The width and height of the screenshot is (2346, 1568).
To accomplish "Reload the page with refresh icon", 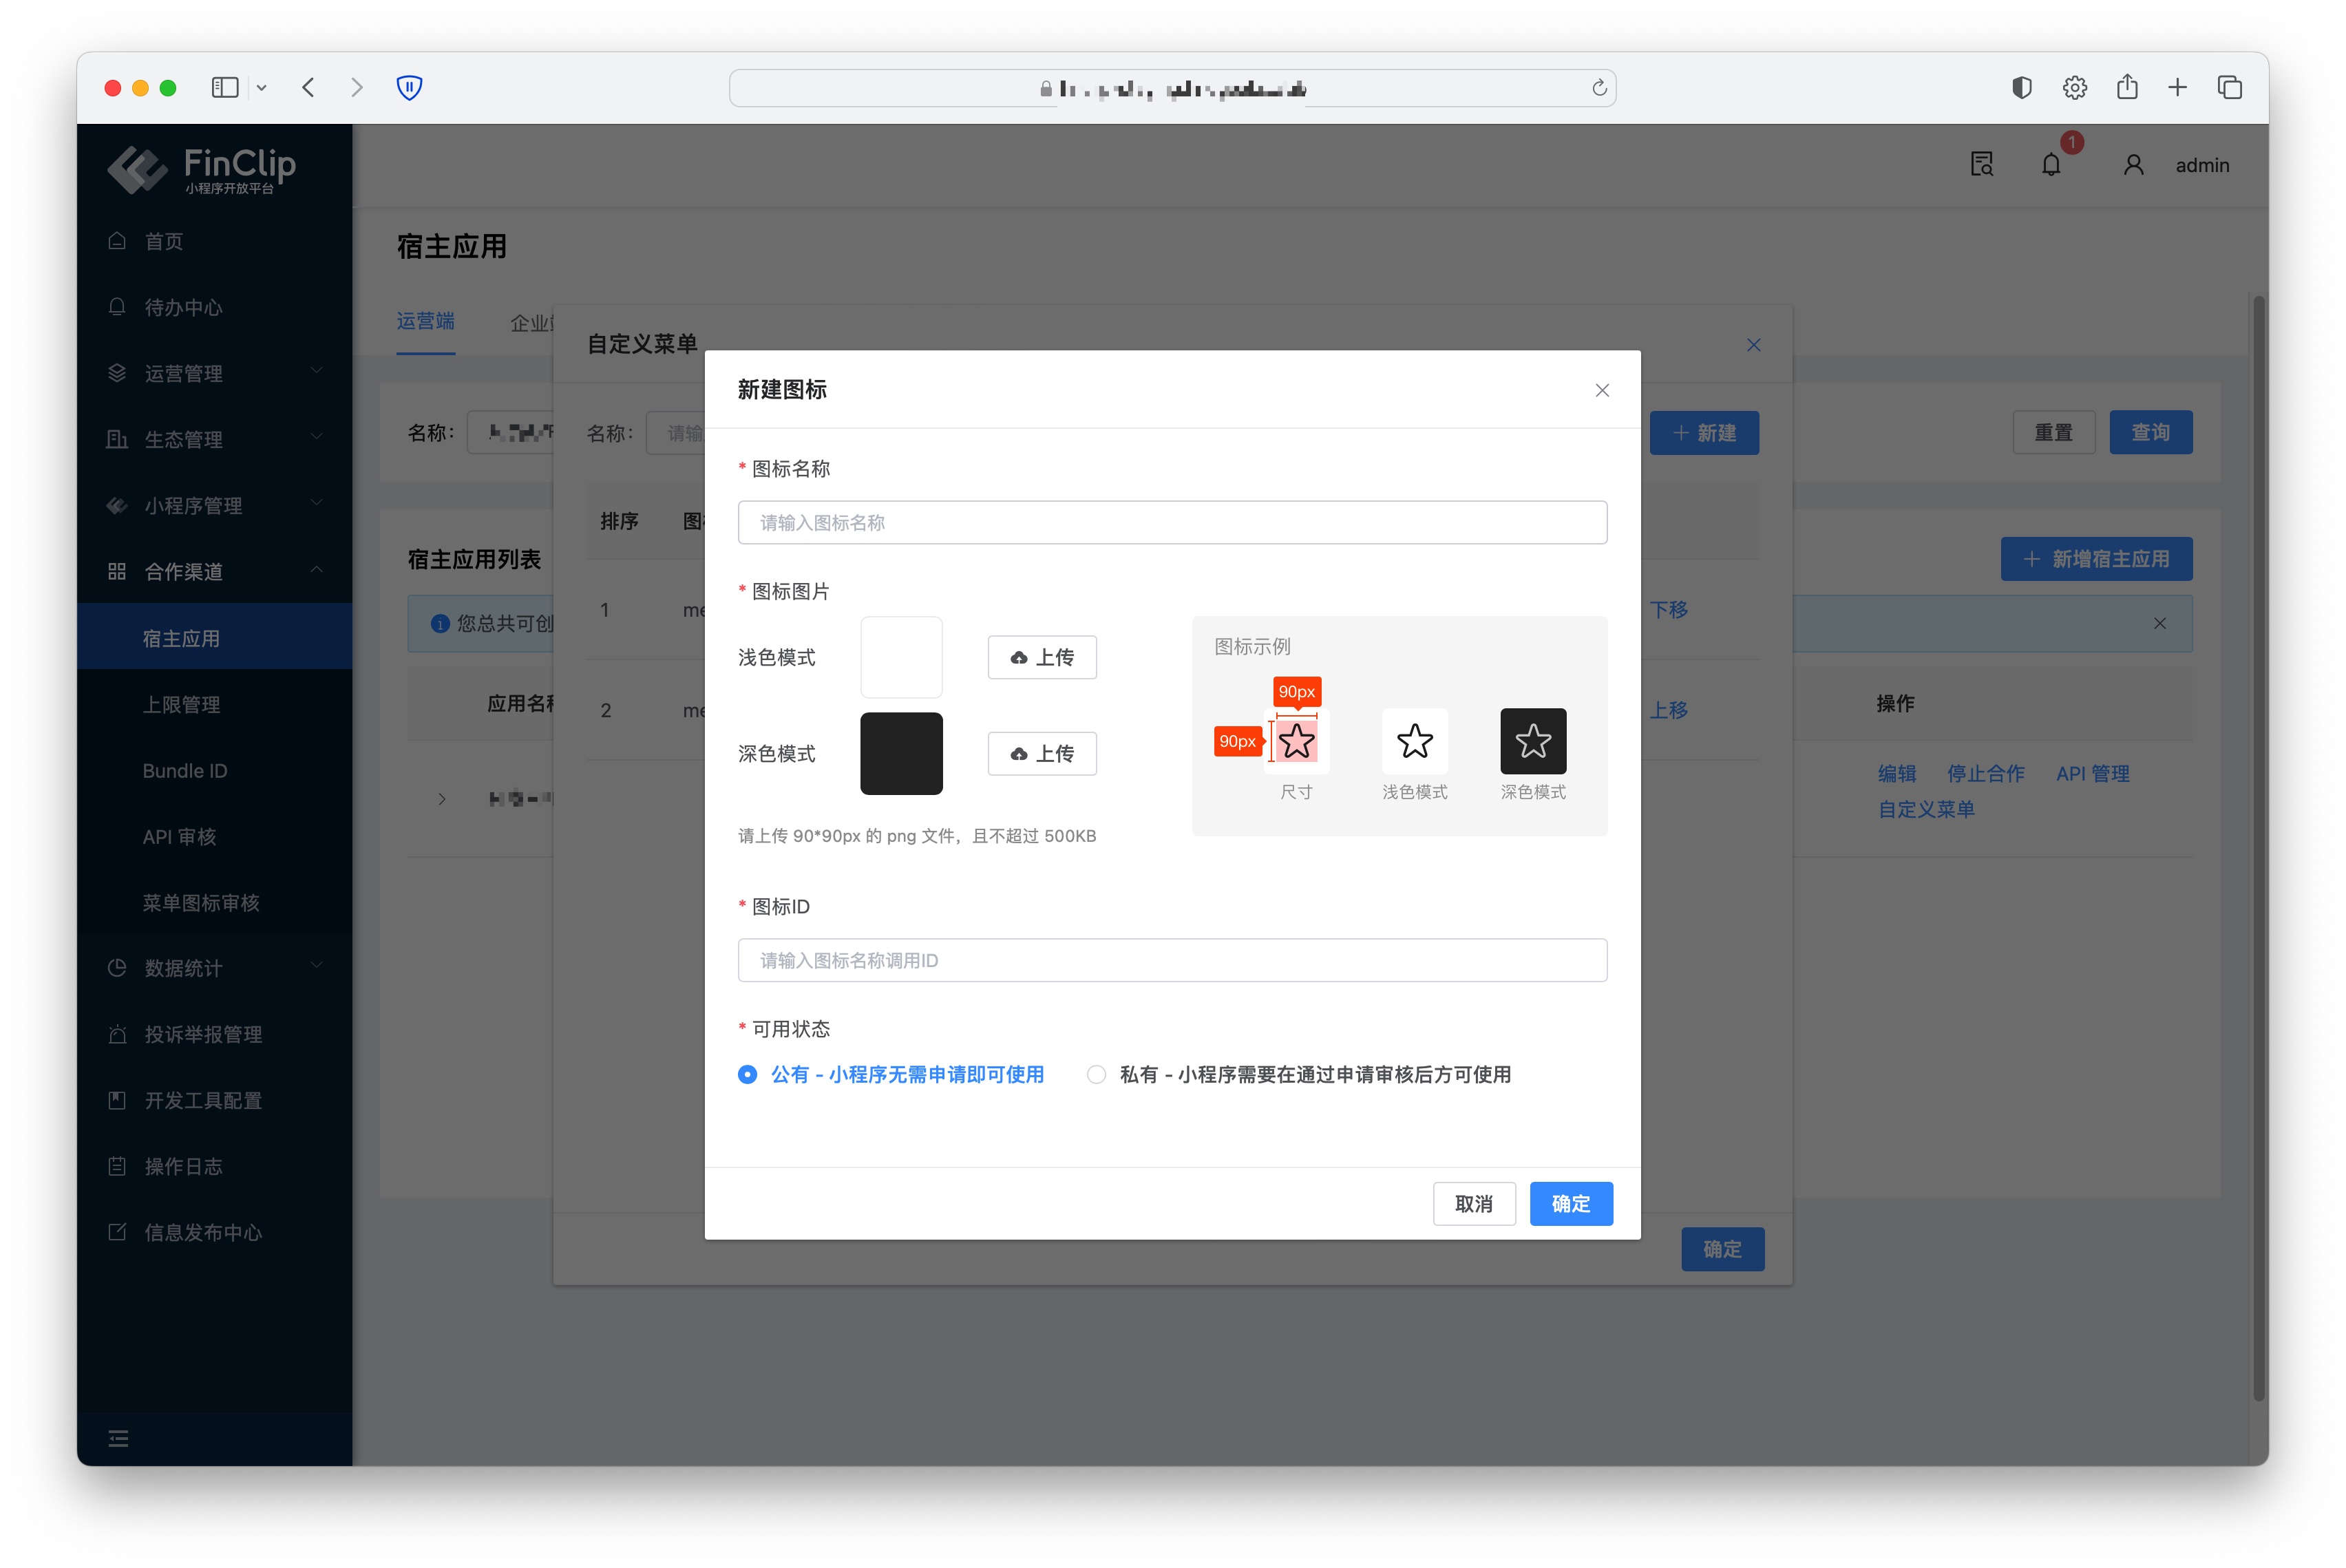I will pyautogui.click(x=1599, y=88).
